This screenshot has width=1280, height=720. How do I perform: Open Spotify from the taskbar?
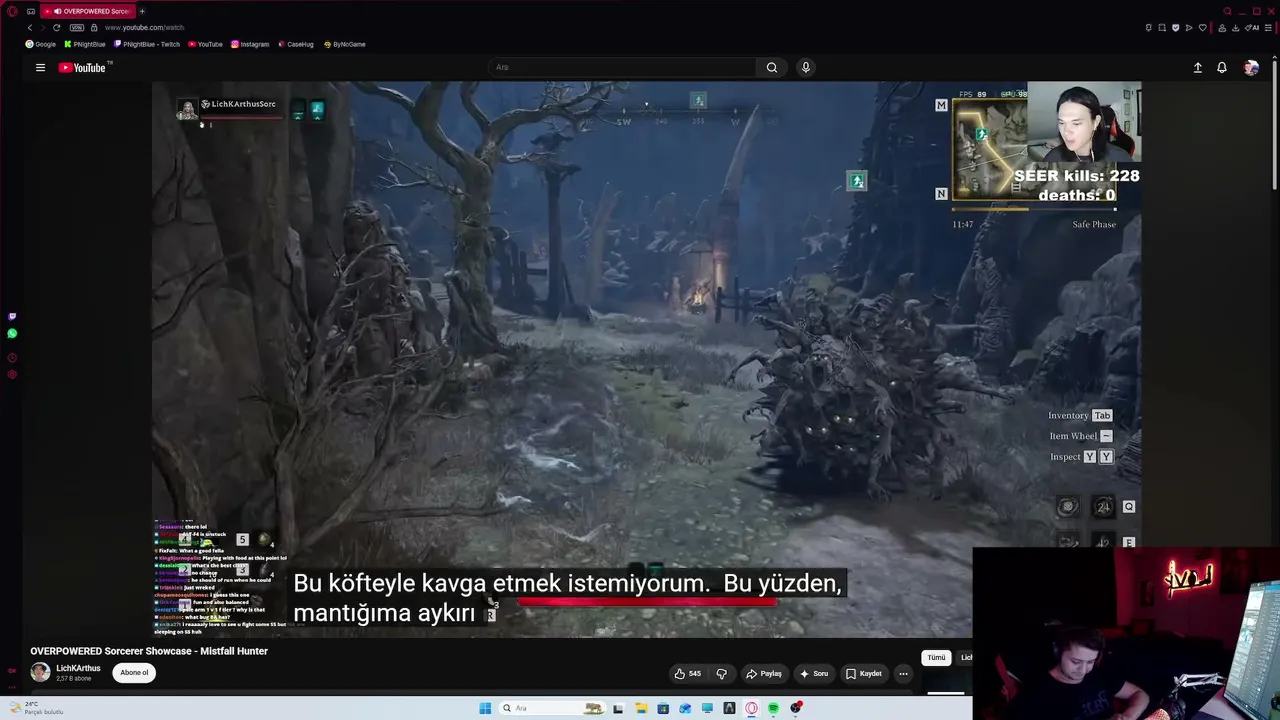(773, 708)
